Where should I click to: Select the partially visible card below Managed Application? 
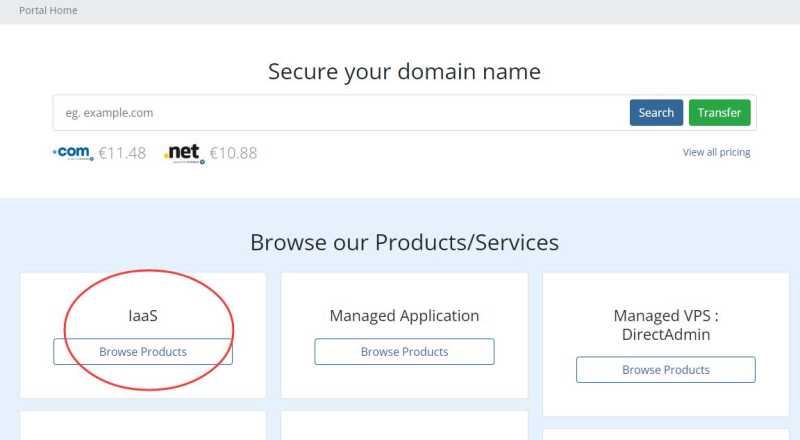tap(405, 426)
